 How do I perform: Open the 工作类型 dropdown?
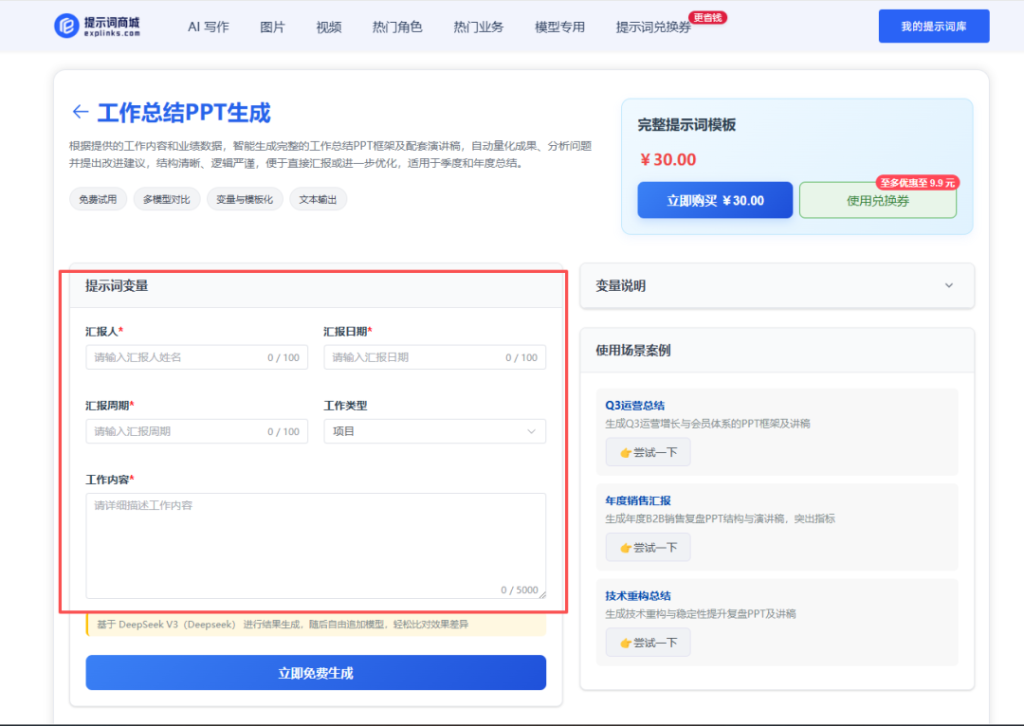pos(434,431)
